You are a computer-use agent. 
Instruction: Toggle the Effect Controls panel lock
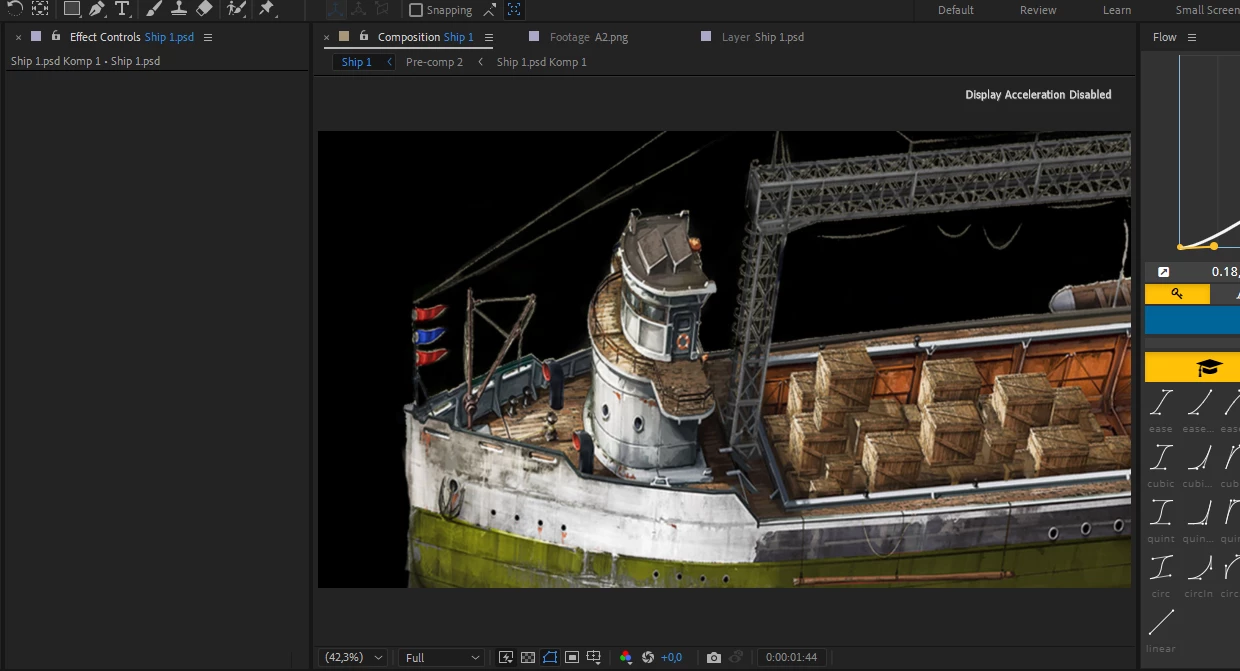point(54,37)
